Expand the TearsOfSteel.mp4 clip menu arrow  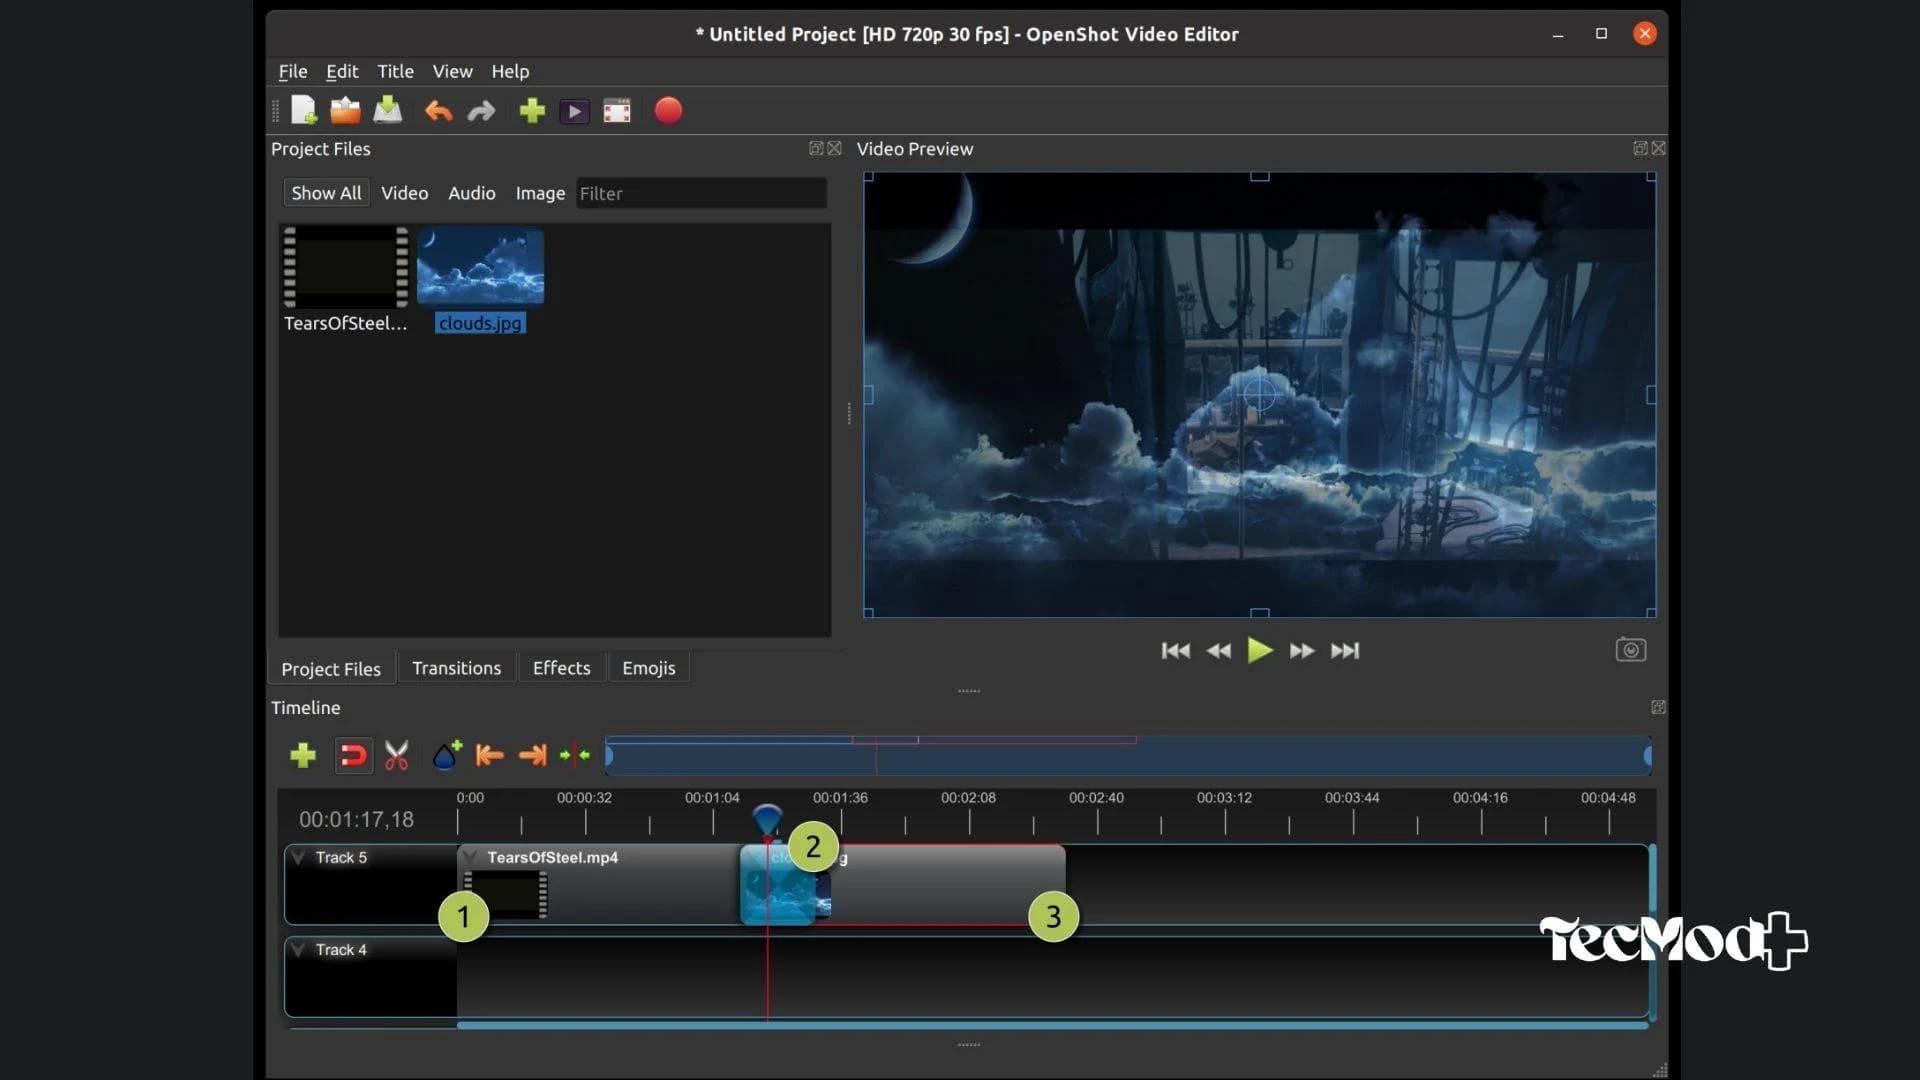click(x=470, y=857)
